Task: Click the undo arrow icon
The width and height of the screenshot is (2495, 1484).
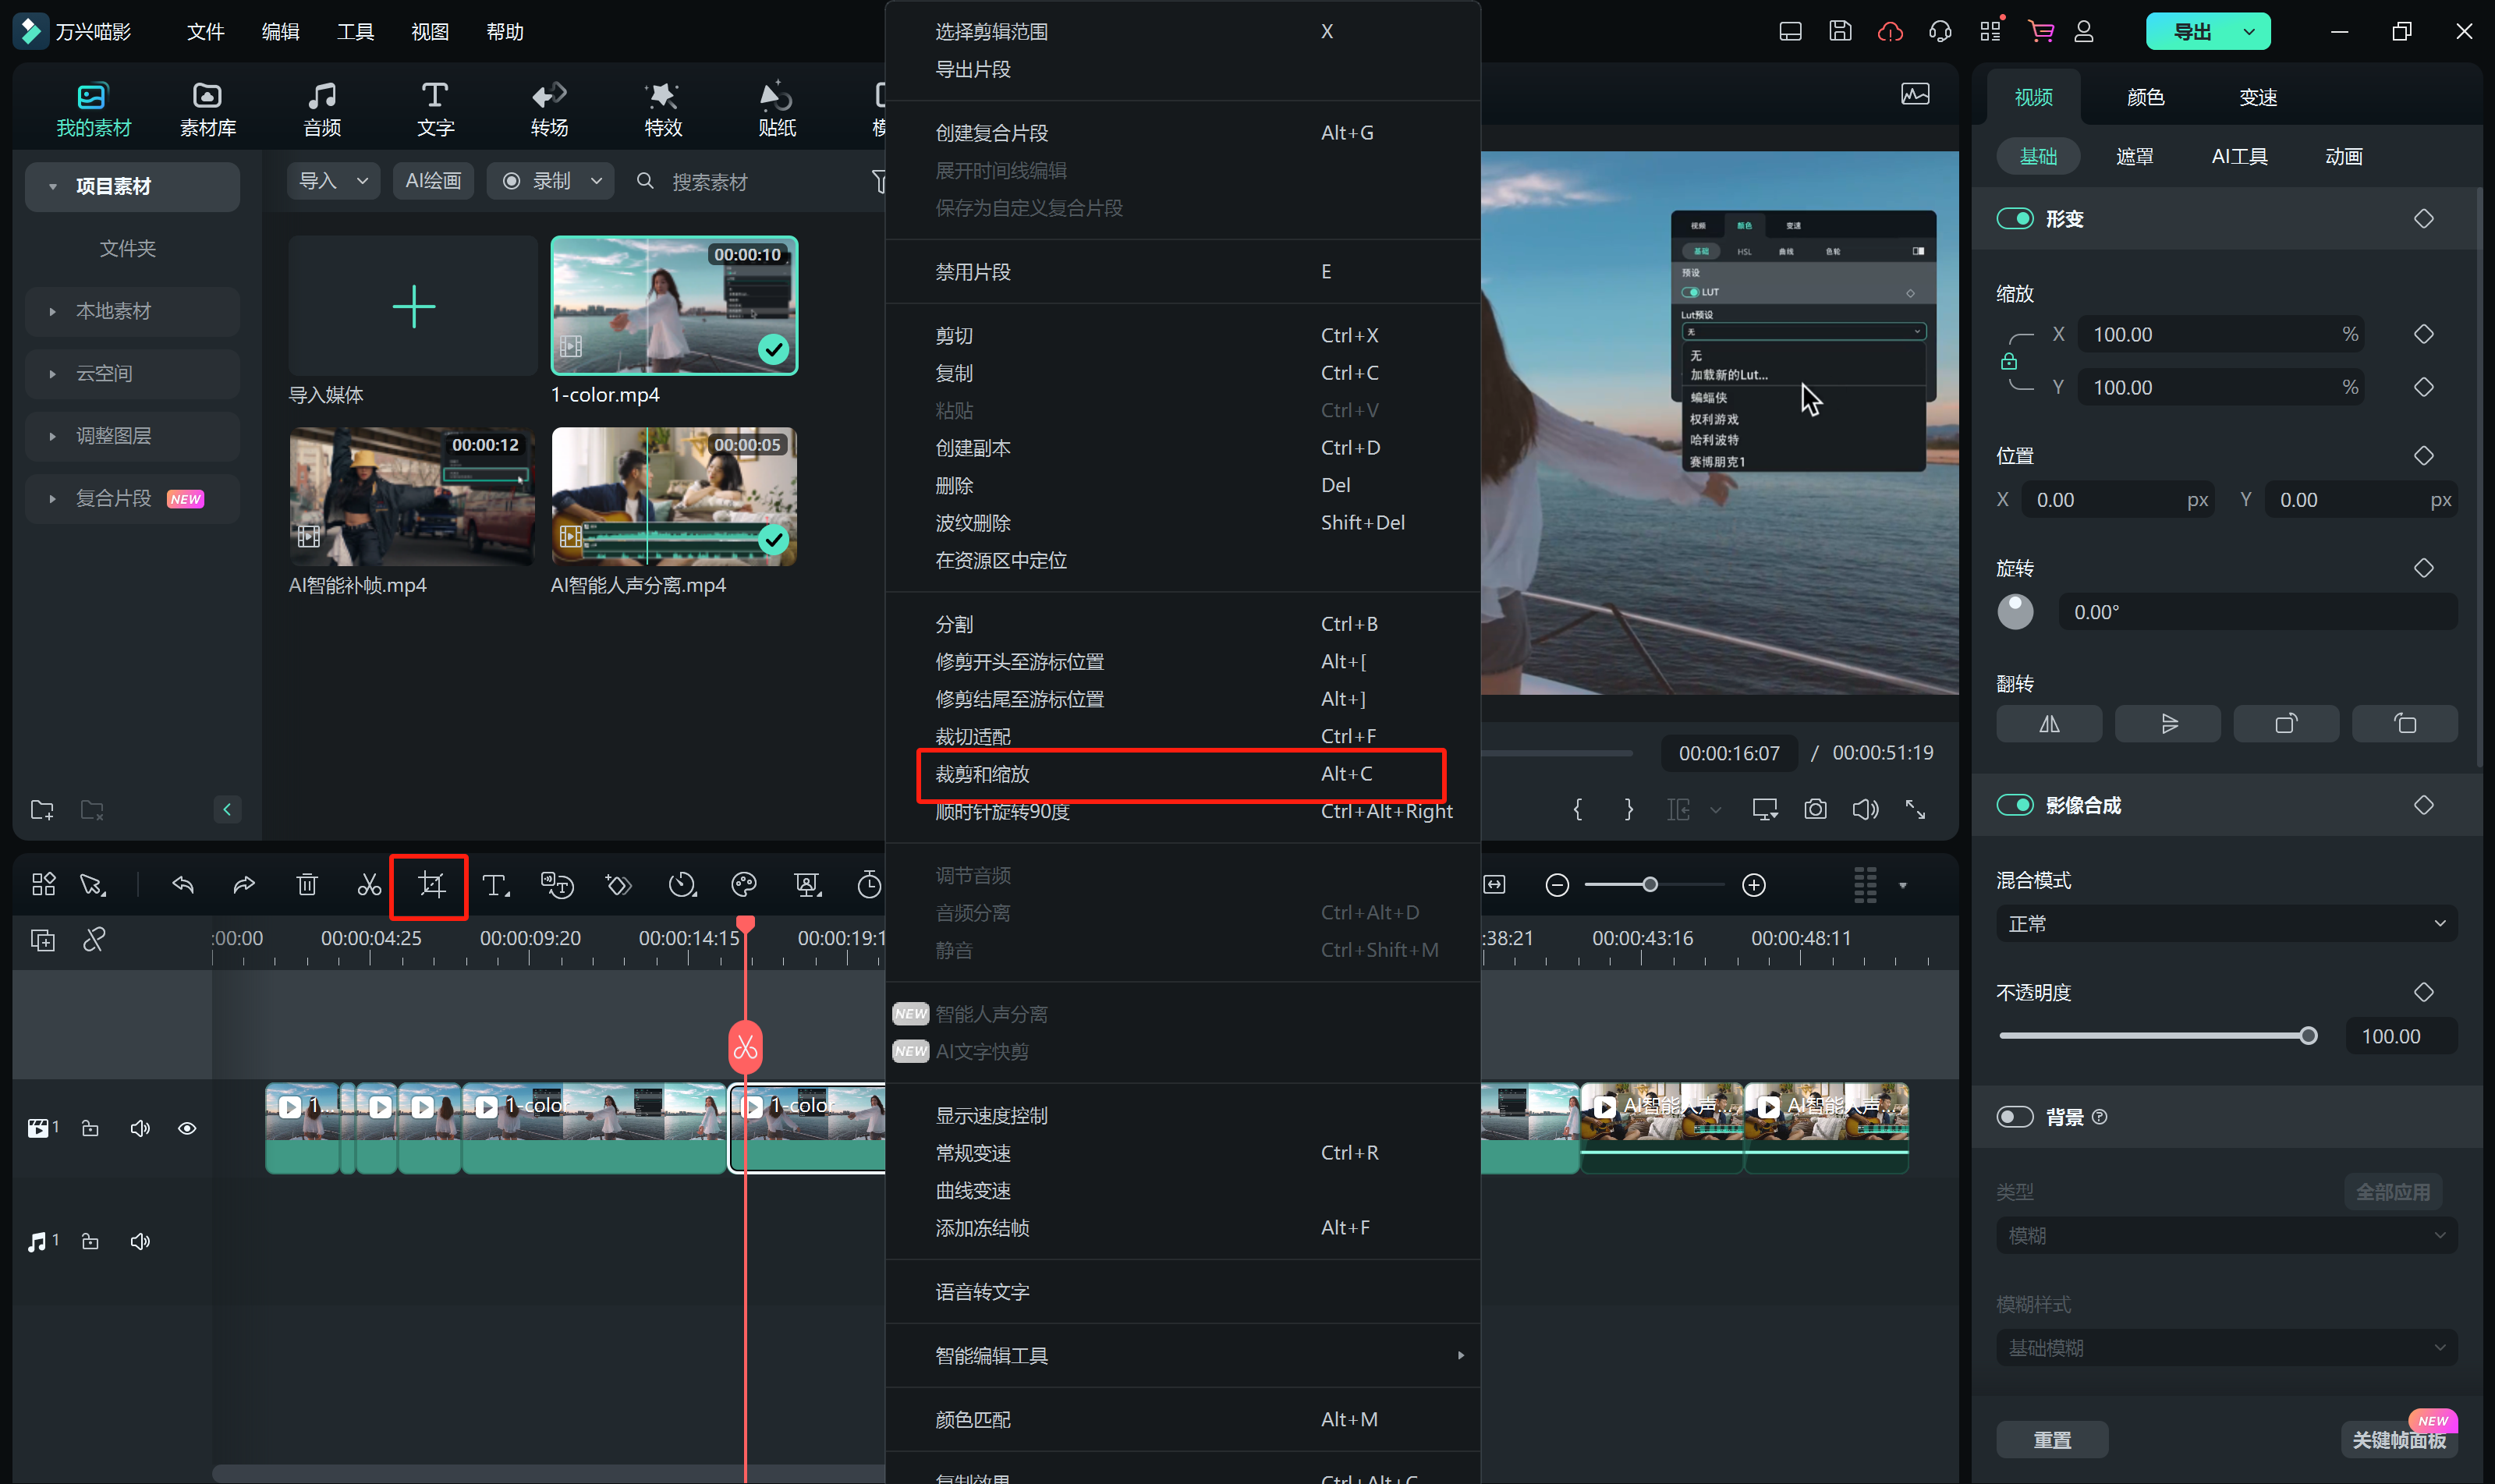Action: (x=183, y=885)
